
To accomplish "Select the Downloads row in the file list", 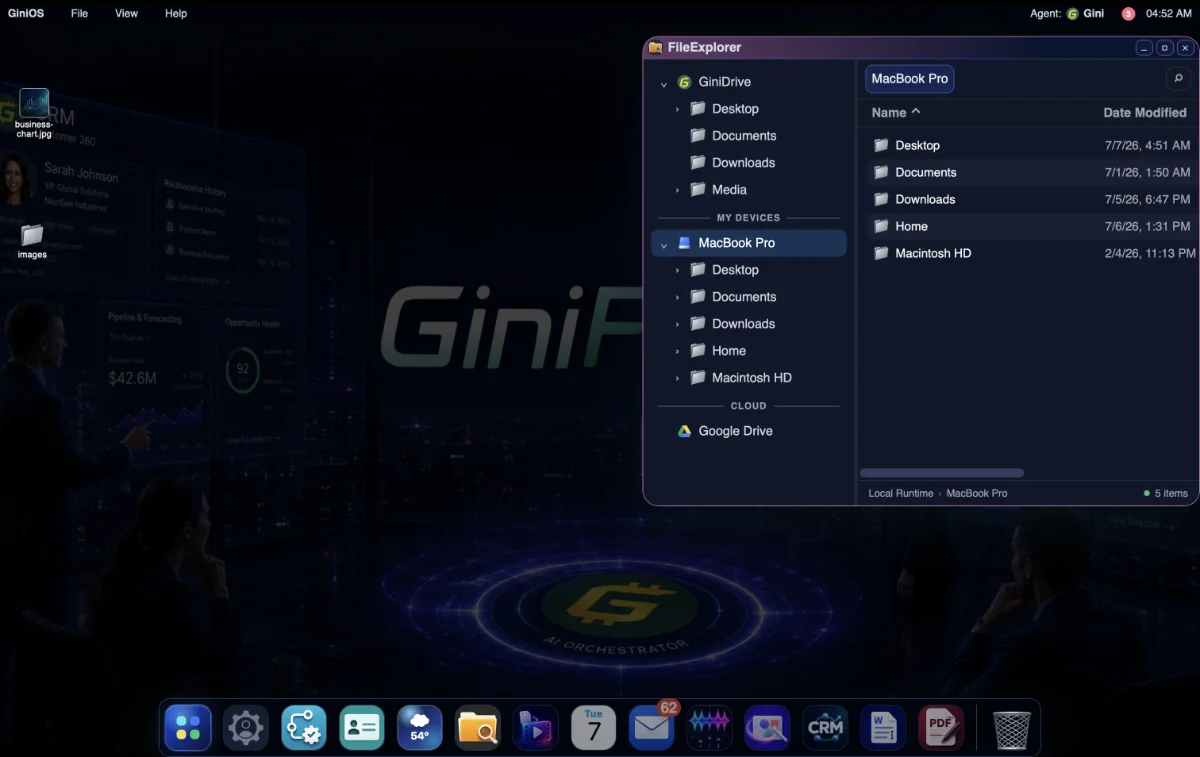I will 1032,199.
